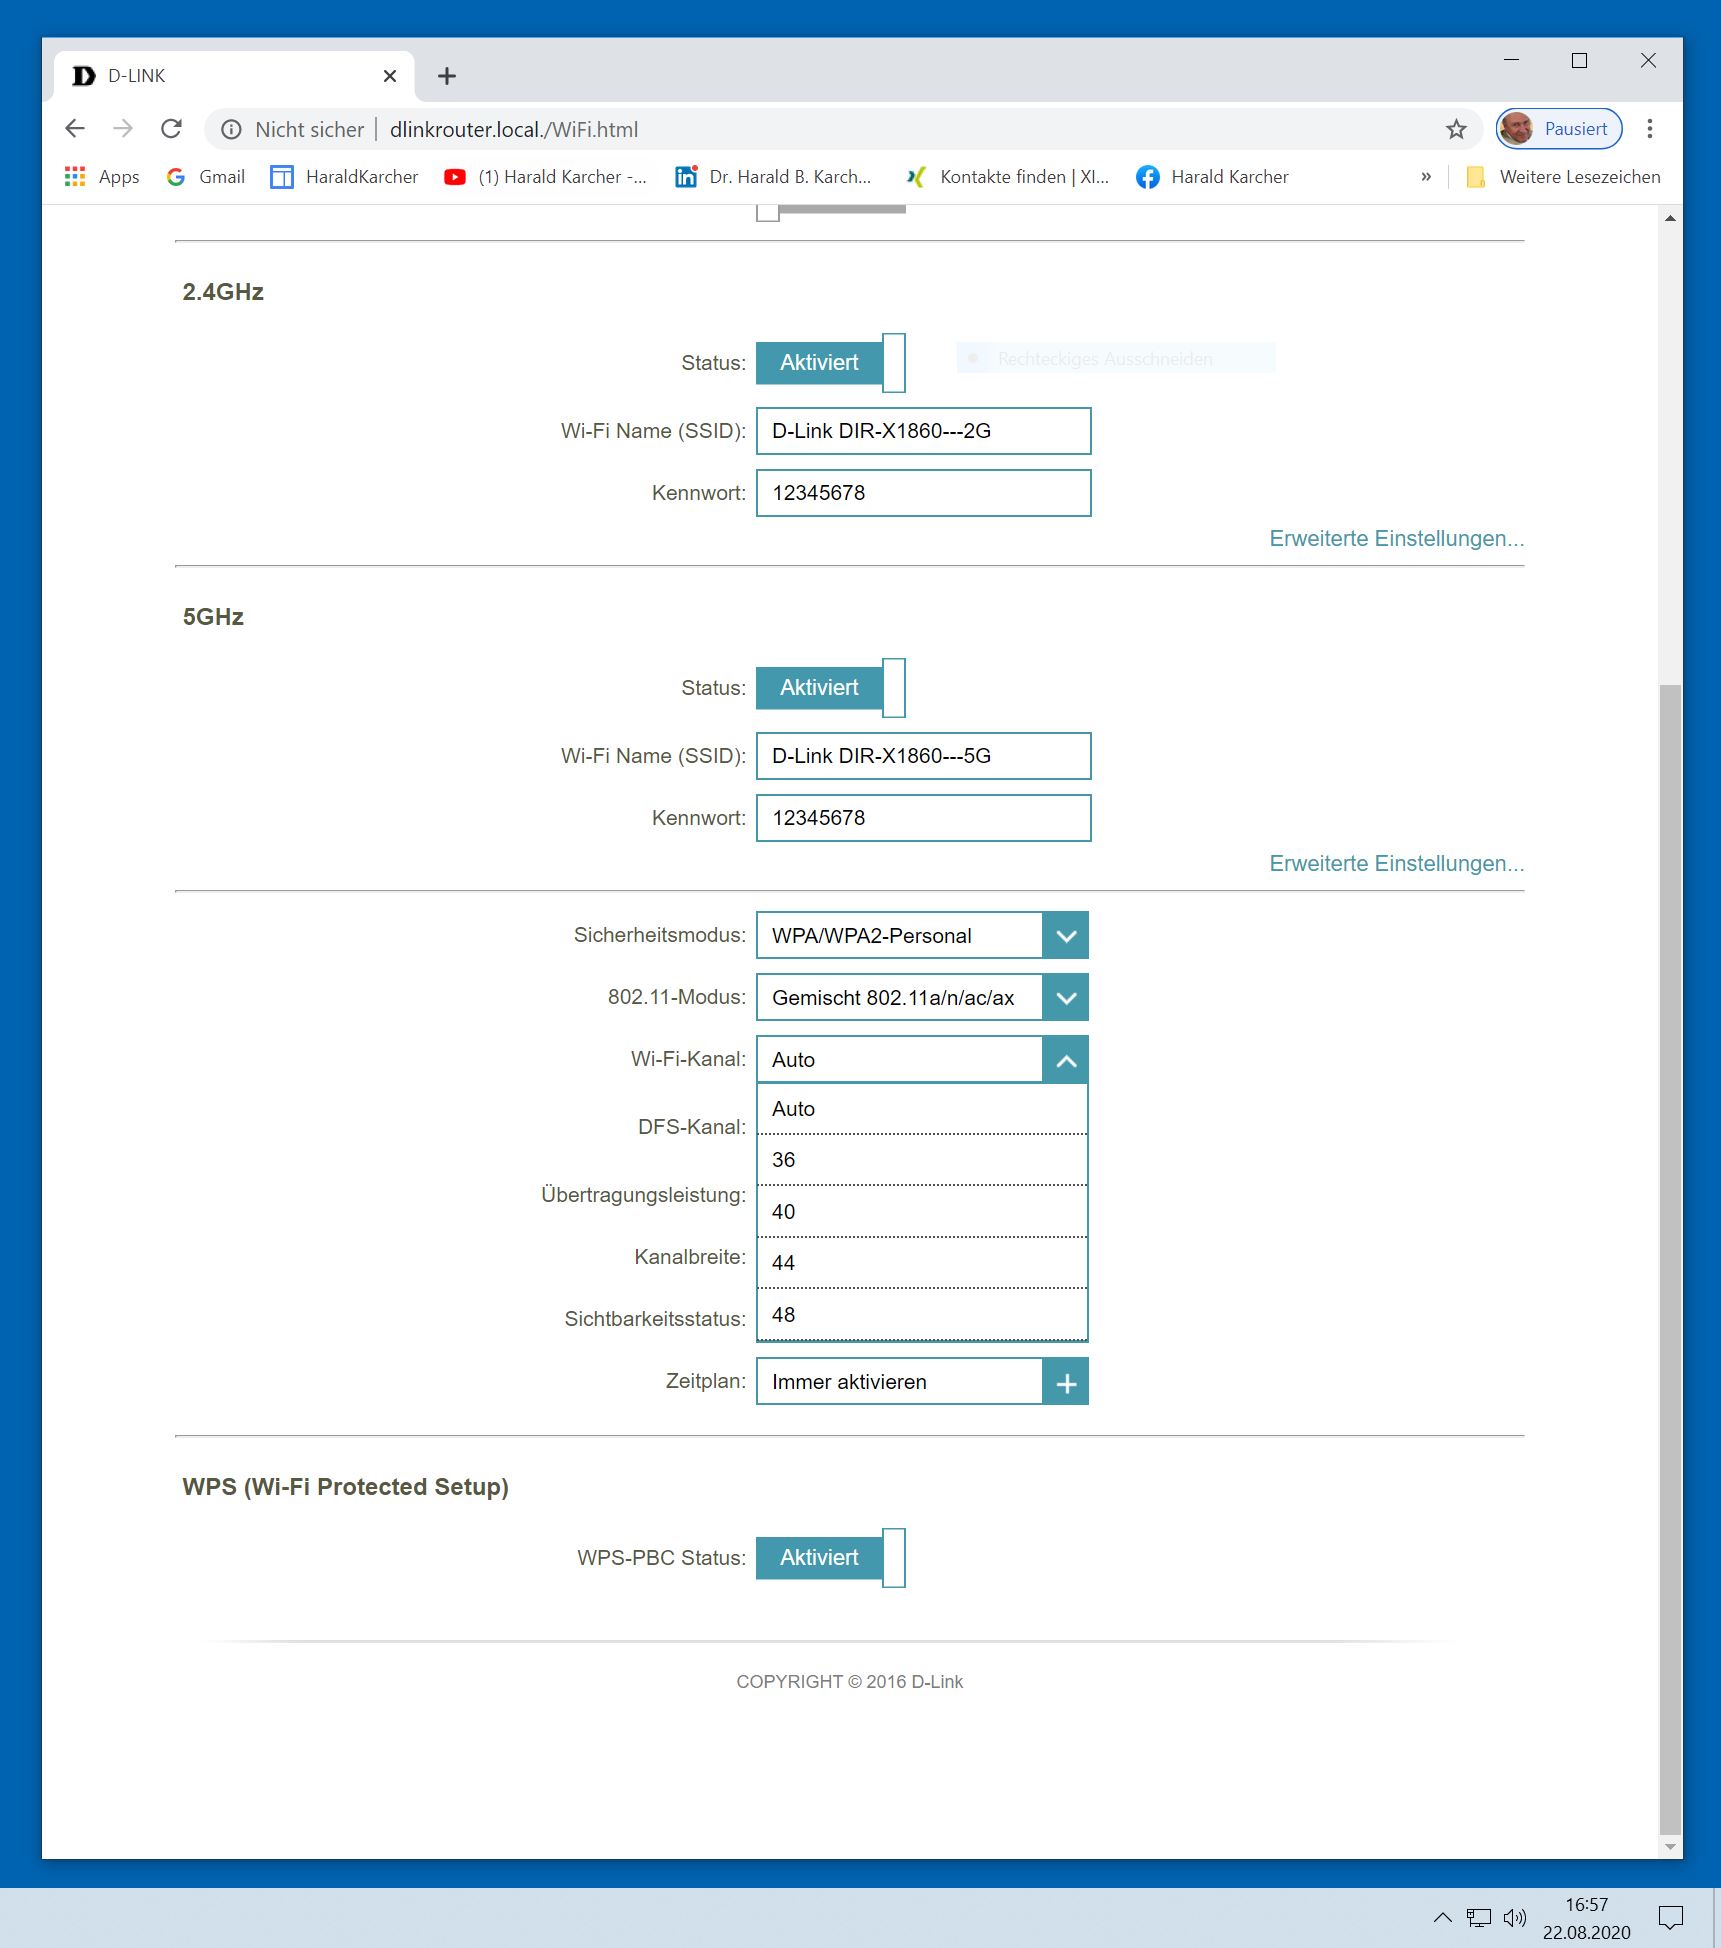Image resolution: width=1721 pixels, height=1948 pixels.
Task: Select channel 44 from the list
Action: [x=922, y=1263]
